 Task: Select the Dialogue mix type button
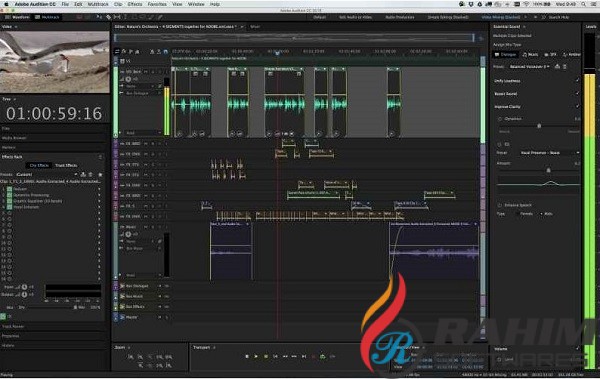[x=505, y=55]
